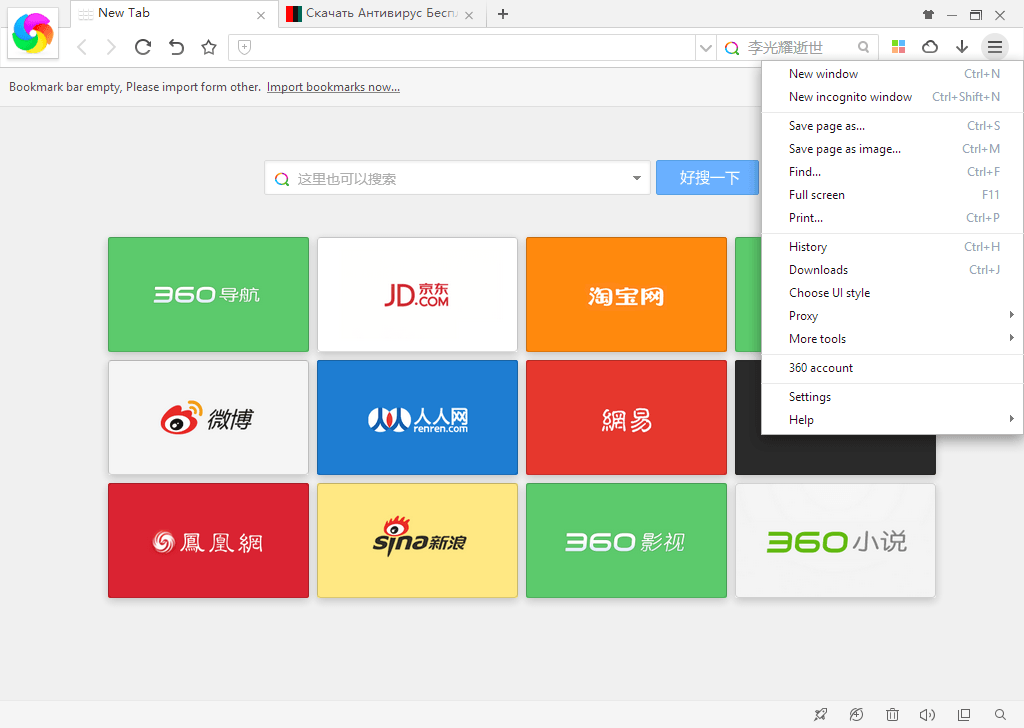Open the colorful apps grid icon
The height and width of the screenshot is (728, 1024).
pyautogui.click(x=899, y=46)
